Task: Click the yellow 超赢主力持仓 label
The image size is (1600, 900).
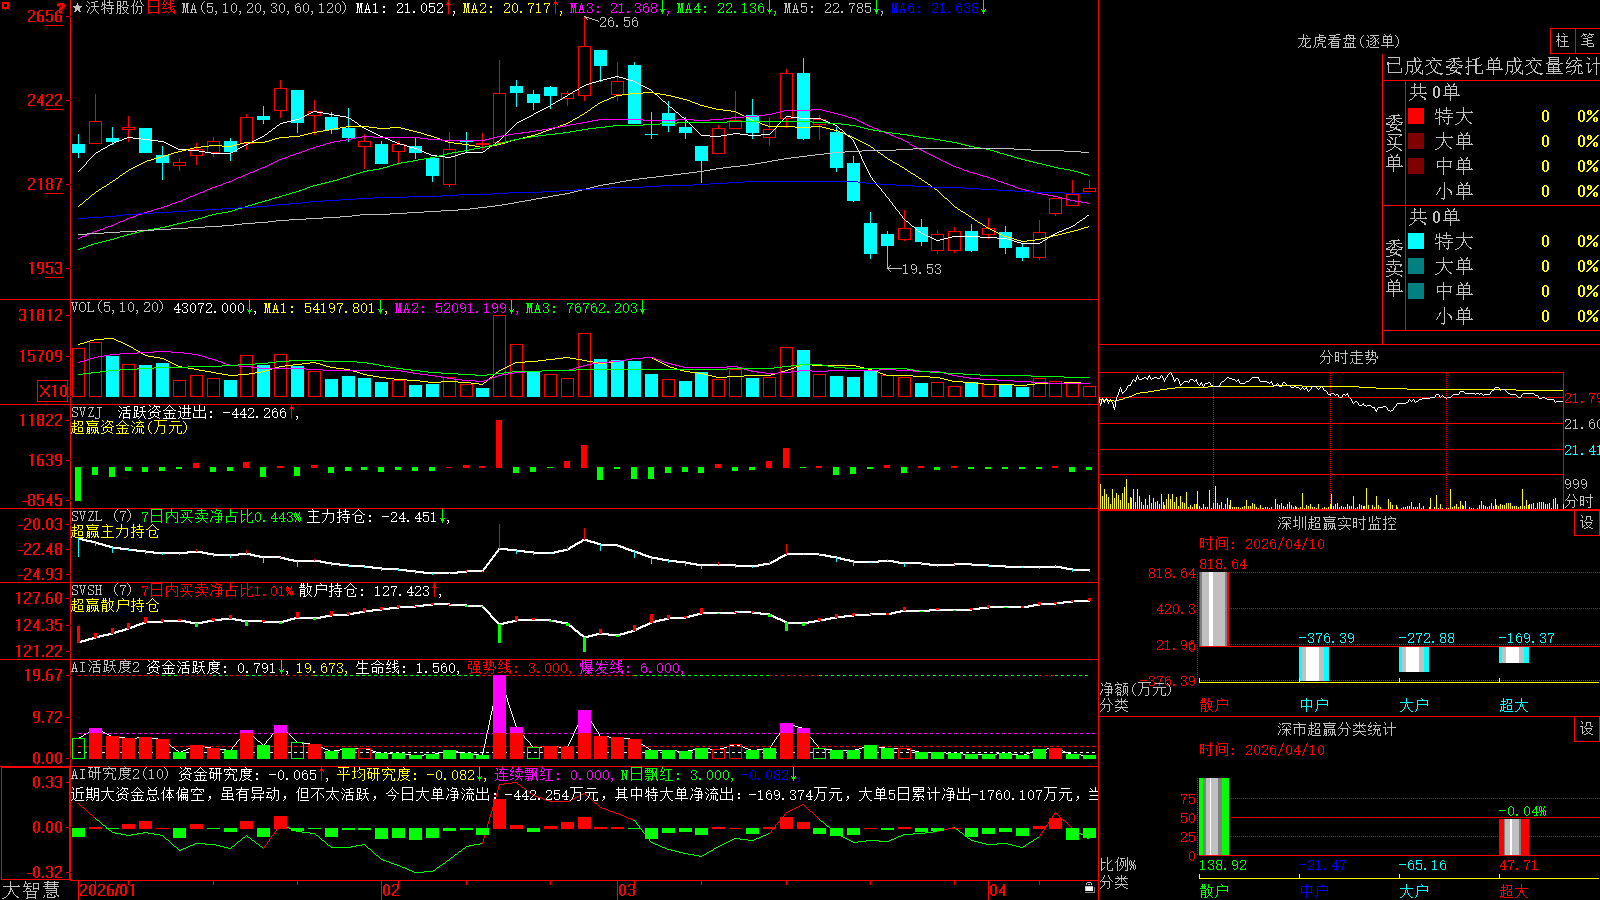Action: pos(115,532)
